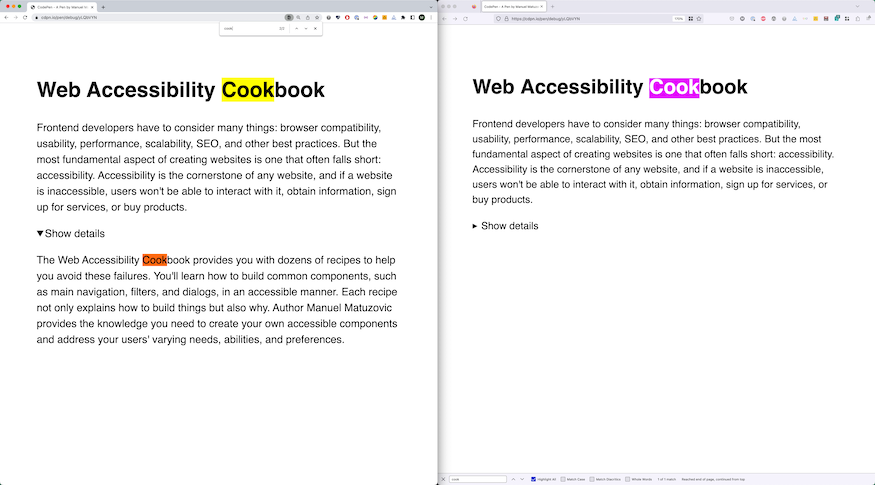Screen dimensions: 875x485
Task: Go to previous match in Chrome find bar
Action: click(x=296, y=28)
